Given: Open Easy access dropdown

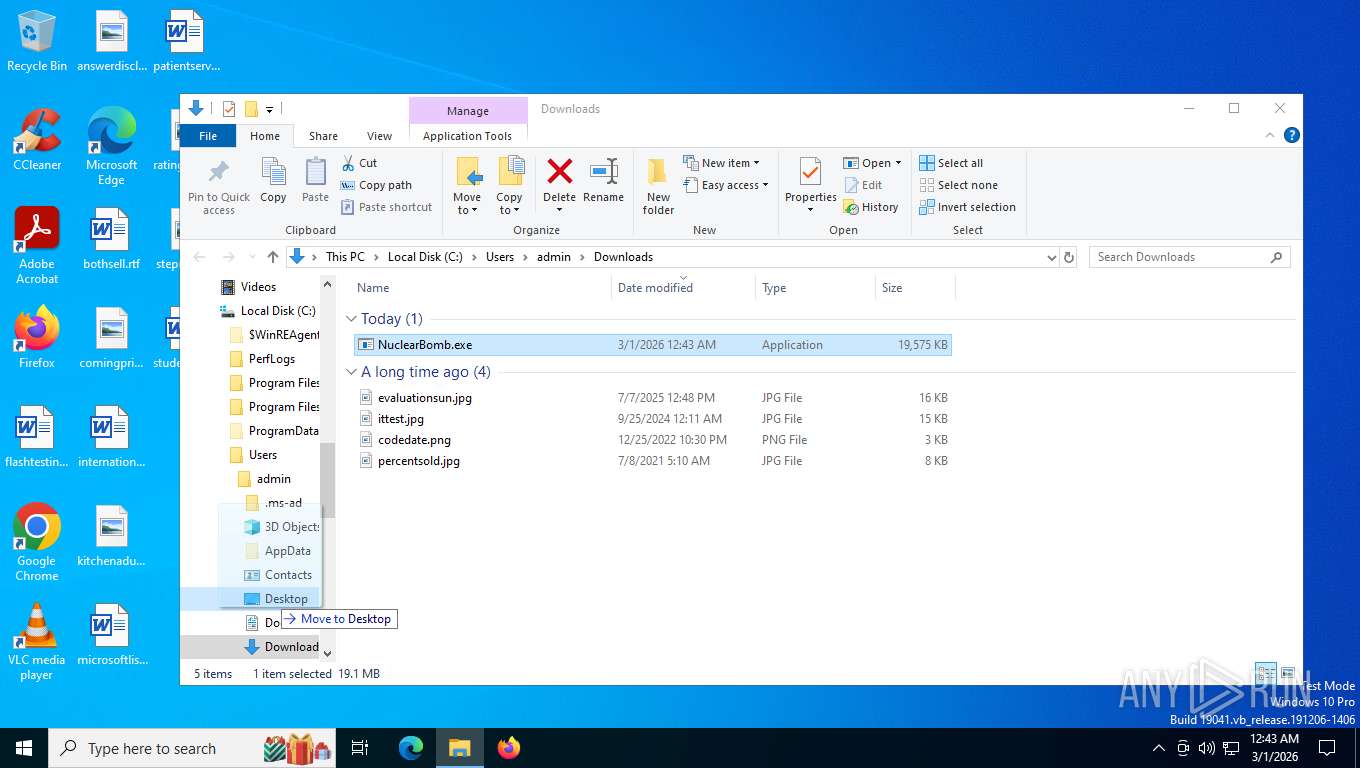Looking at the screenshot, I should [x=727, y=185].
